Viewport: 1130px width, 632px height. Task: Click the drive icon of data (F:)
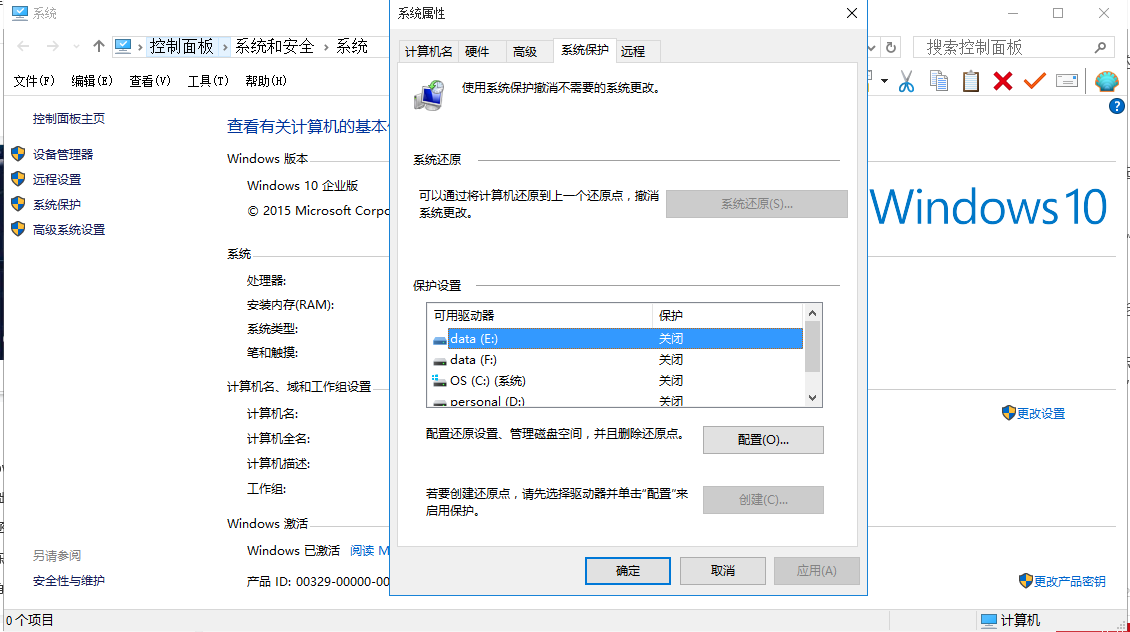click(440, 360)
